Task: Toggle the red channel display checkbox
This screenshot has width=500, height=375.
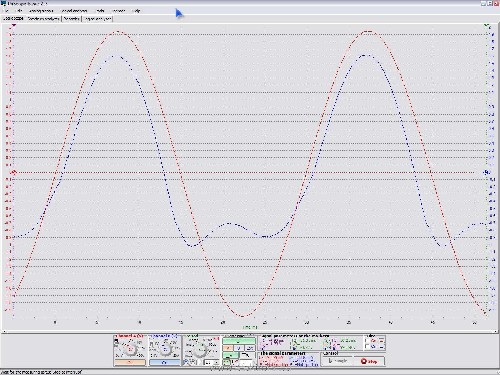Action: tap(367, 341)
